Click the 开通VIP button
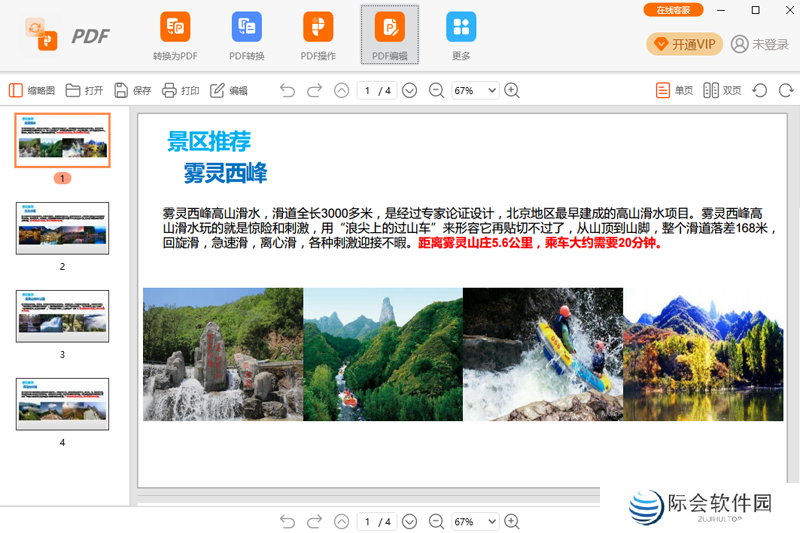 [684, 44]
